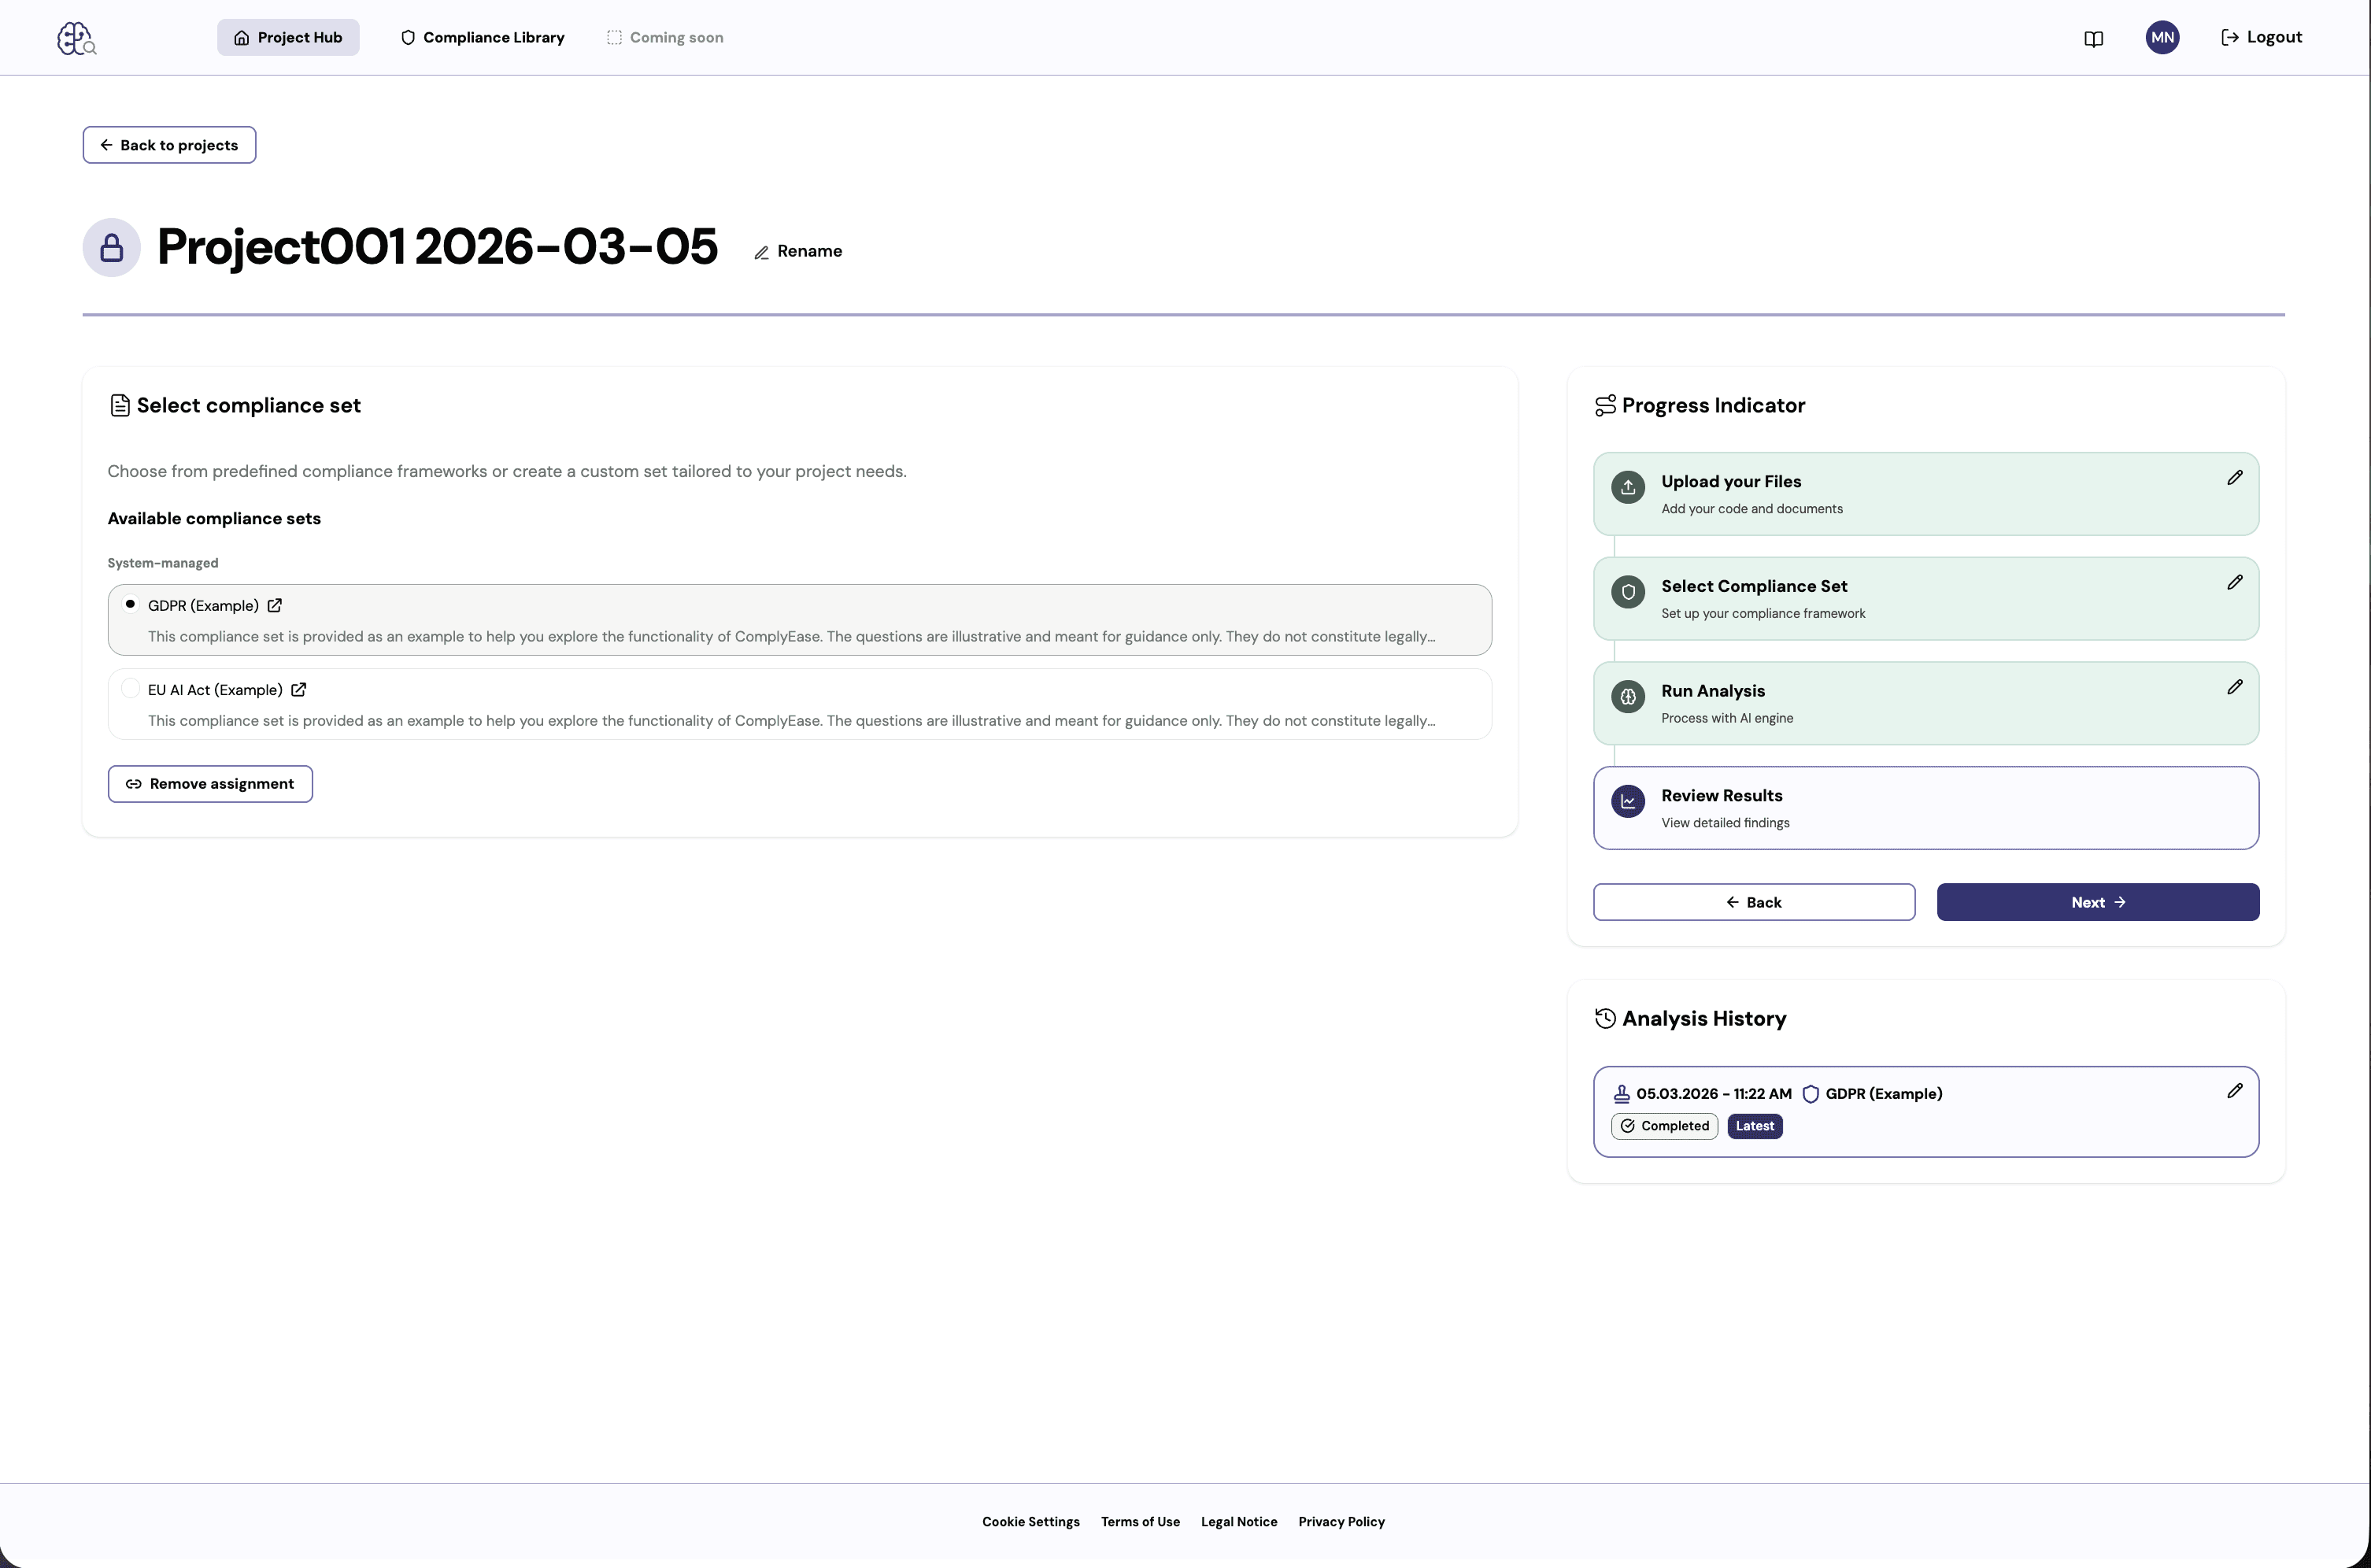The image size is (2371, 1568).
Task: Remove the compliance set assignment
Action: [x=209, y=783]
